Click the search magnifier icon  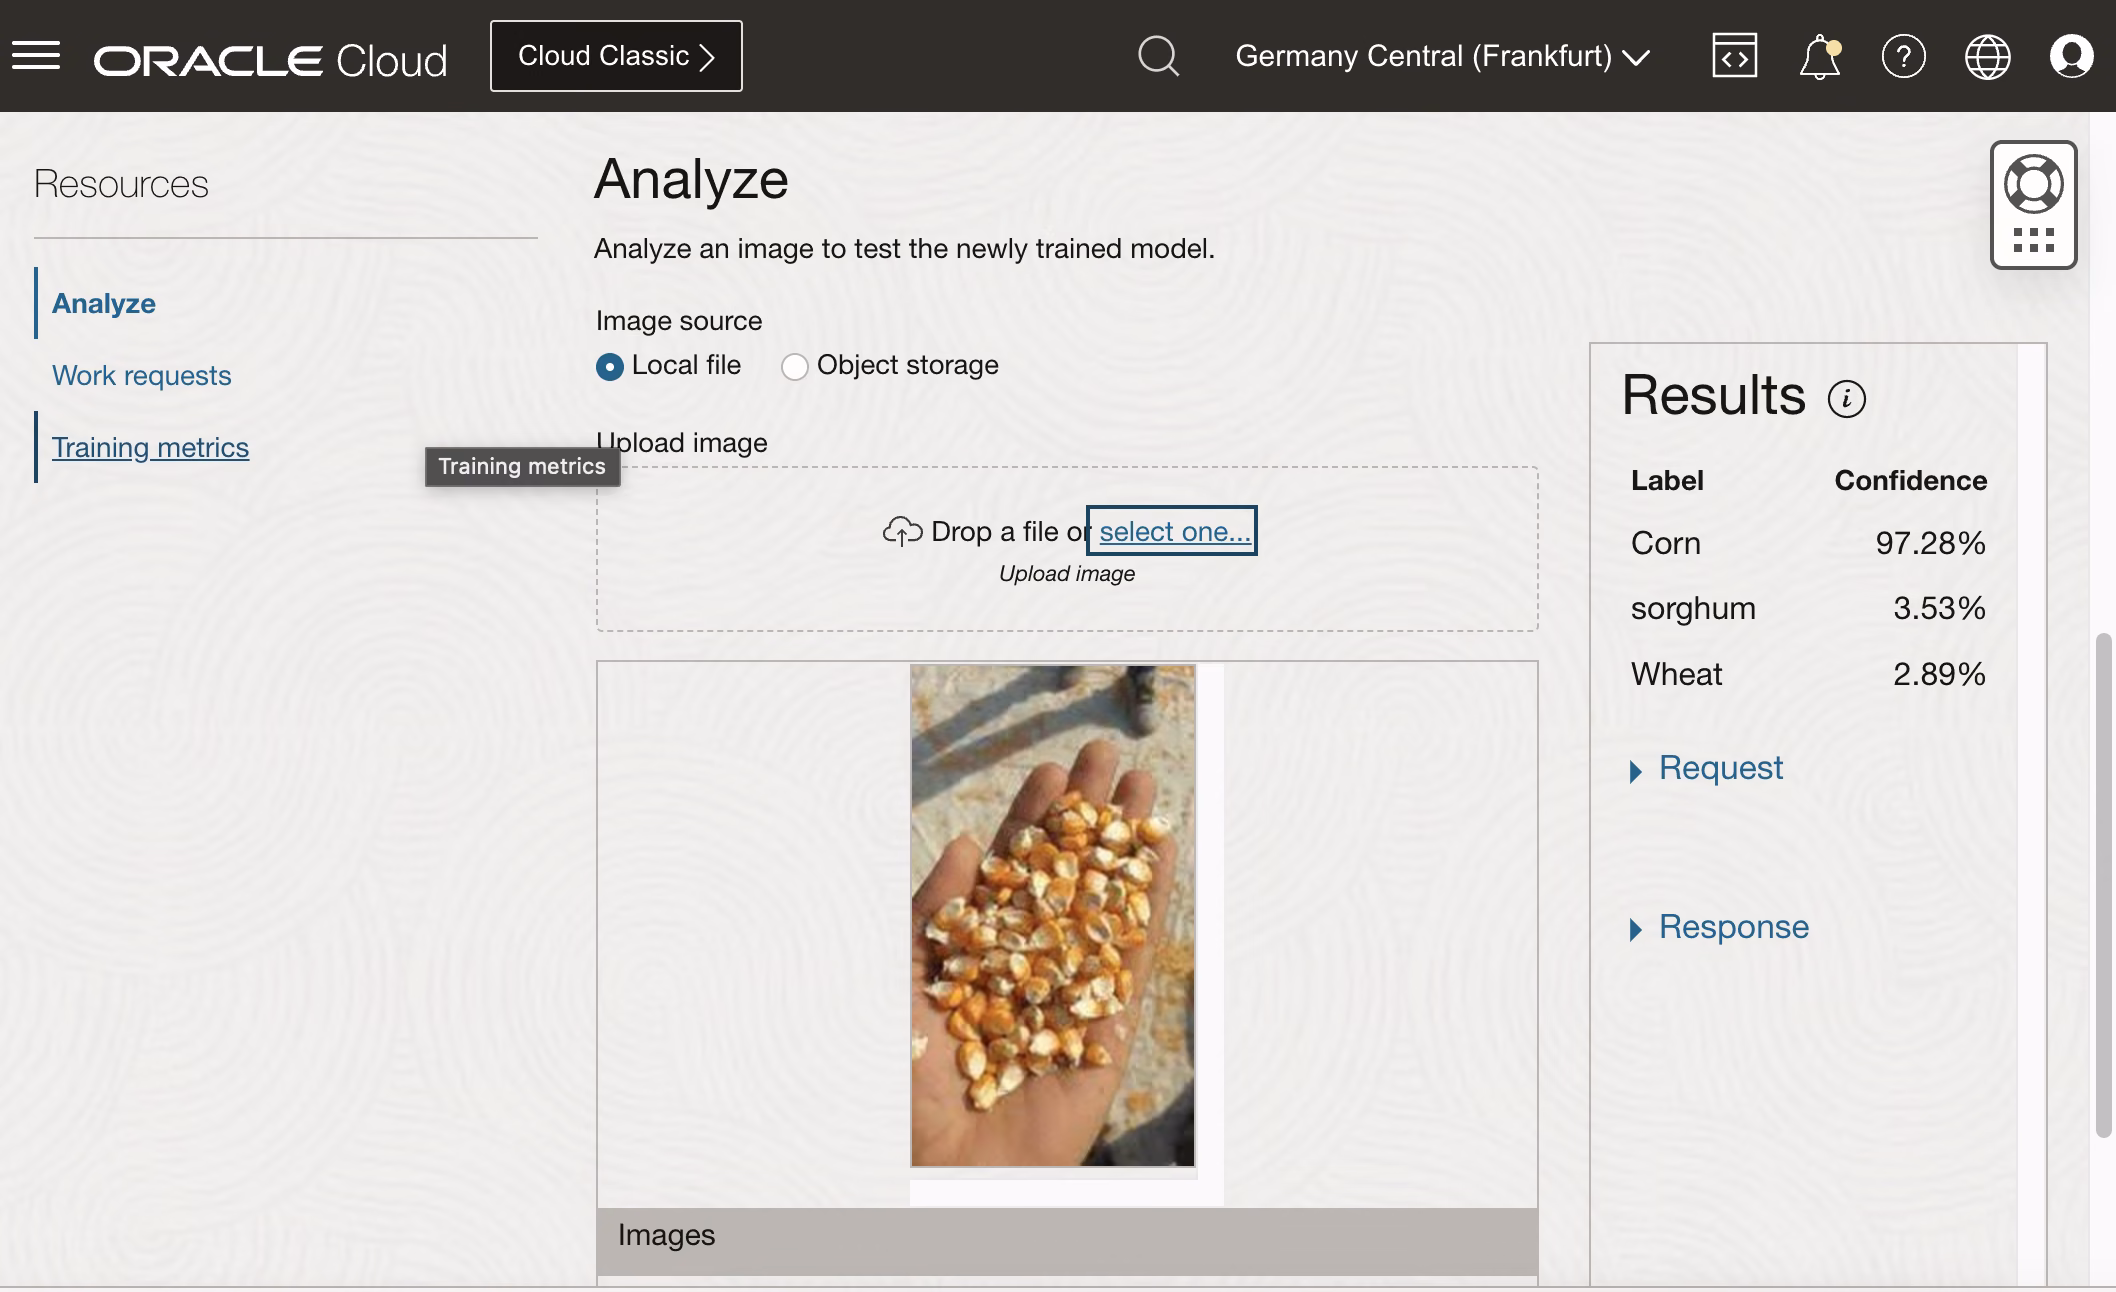[1158, 56]
